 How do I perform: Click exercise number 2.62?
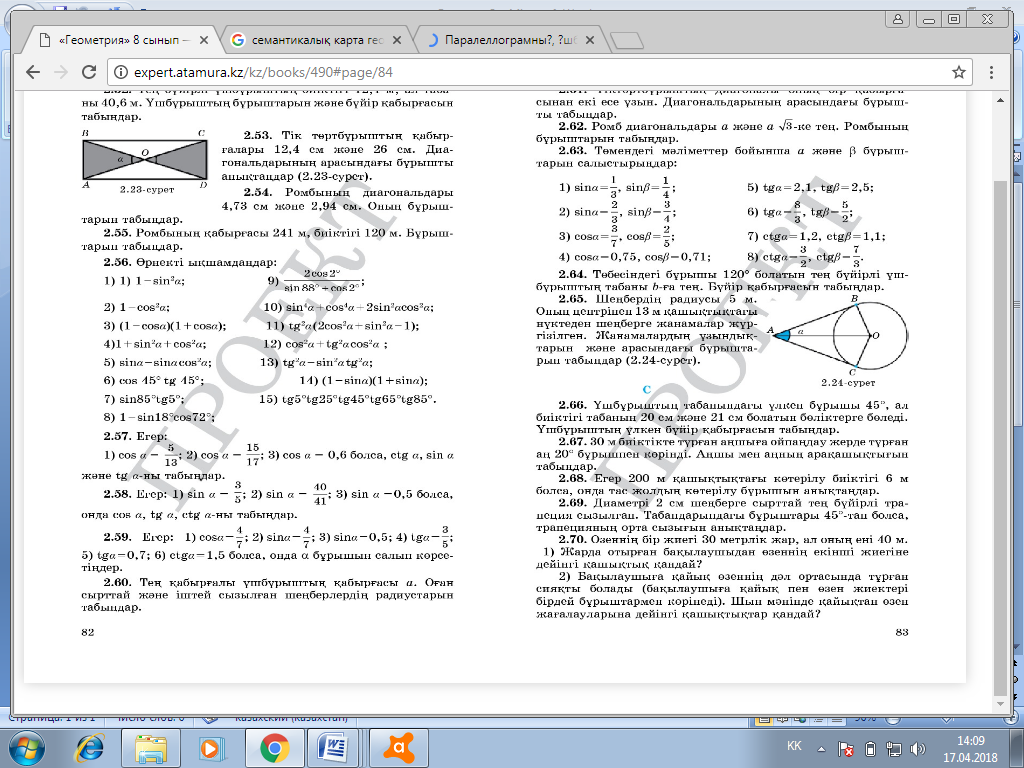[573, 126]
